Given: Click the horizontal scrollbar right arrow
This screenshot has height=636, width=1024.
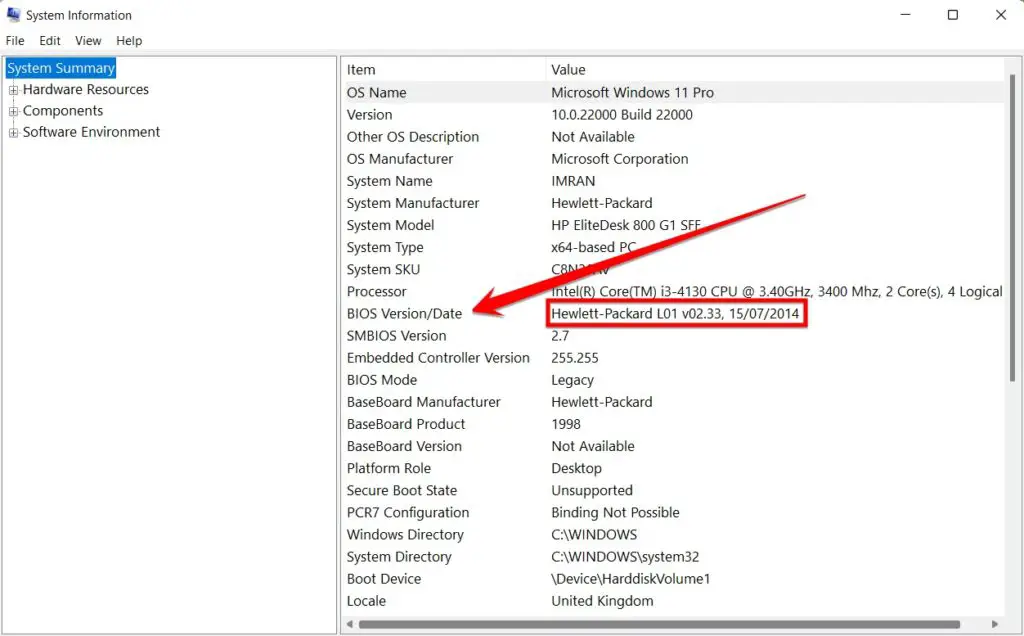Looking at the screenshot, I should tap(995, 624).
